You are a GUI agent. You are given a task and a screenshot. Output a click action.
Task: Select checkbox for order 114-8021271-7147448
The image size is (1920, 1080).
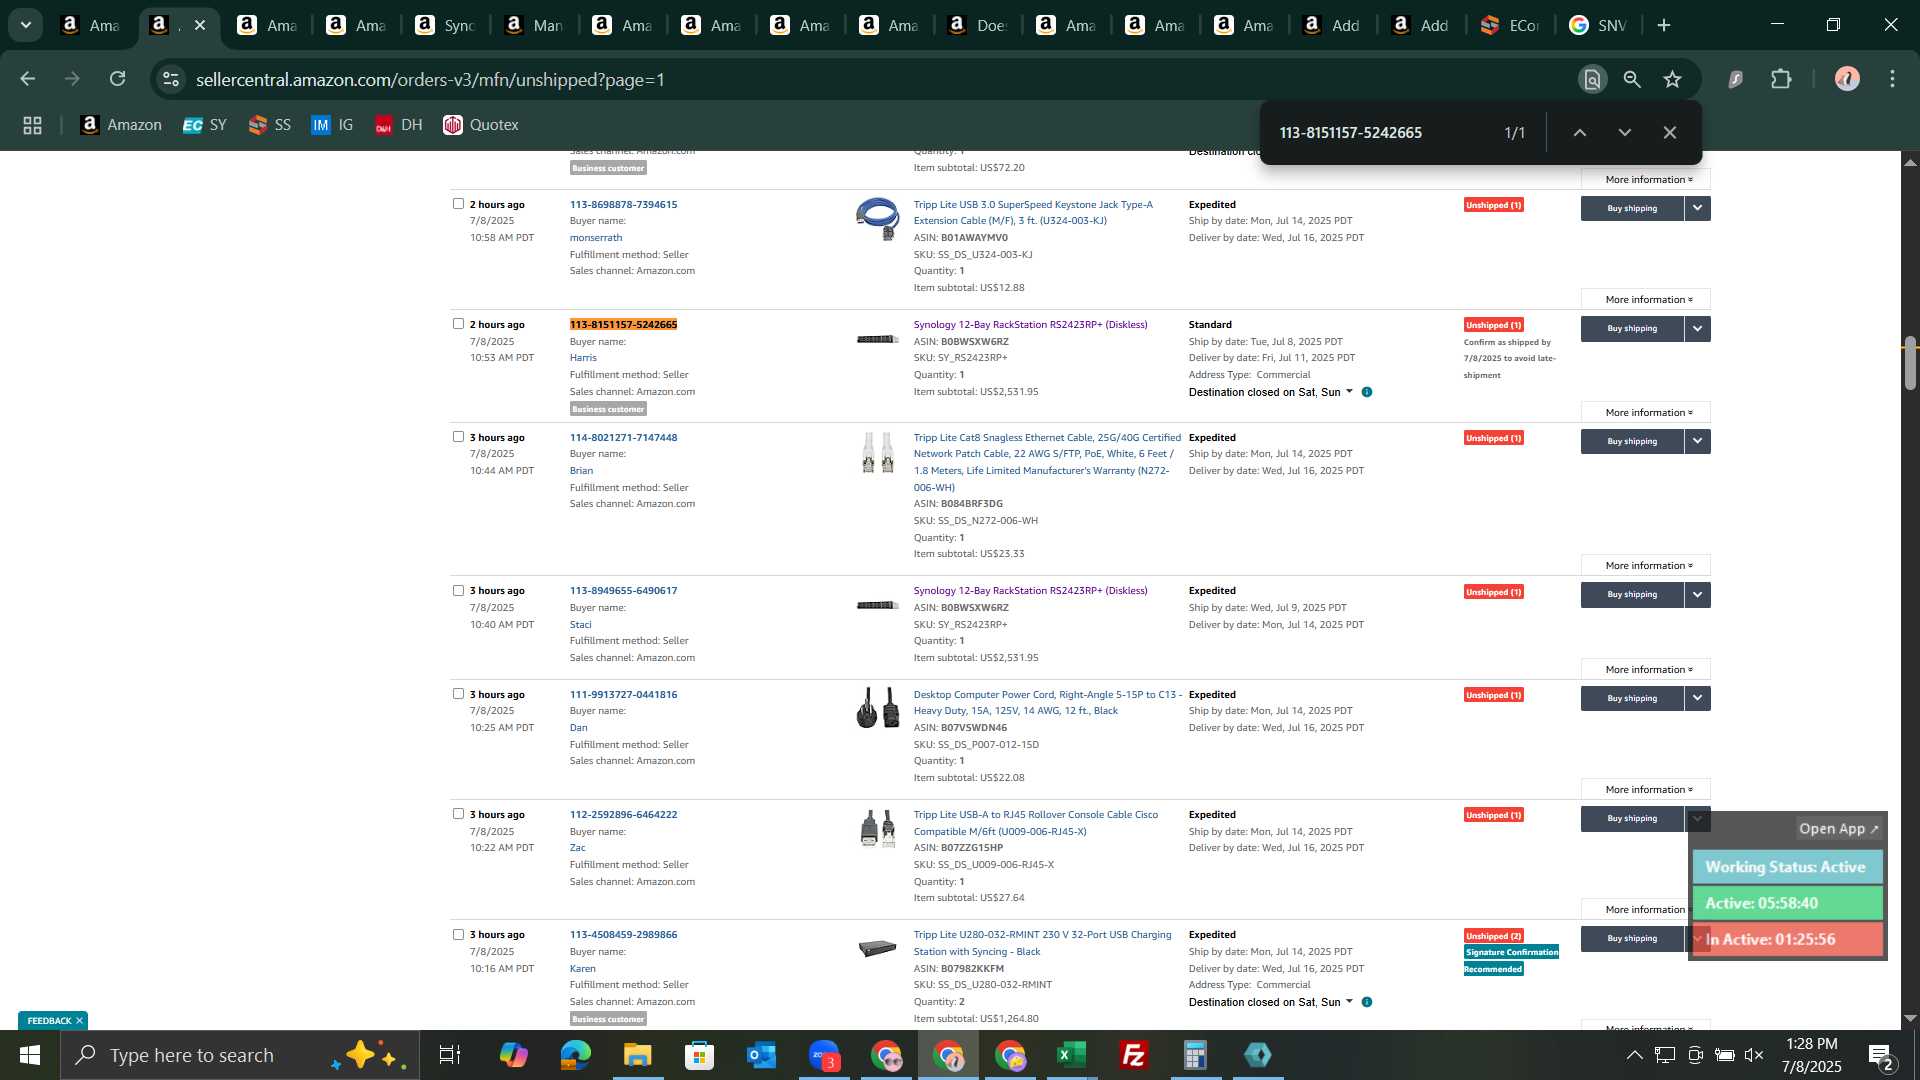[458, 437]
